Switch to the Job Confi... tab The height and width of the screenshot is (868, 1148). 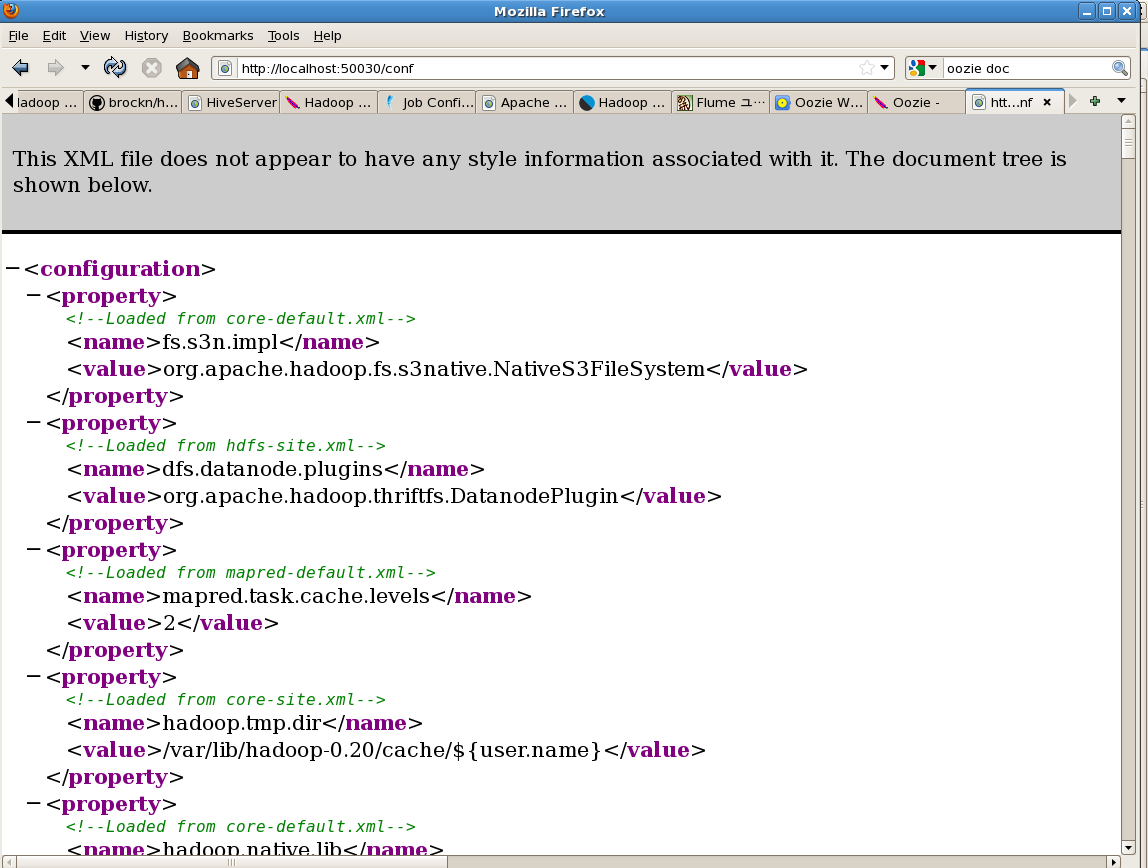(428, 102)
